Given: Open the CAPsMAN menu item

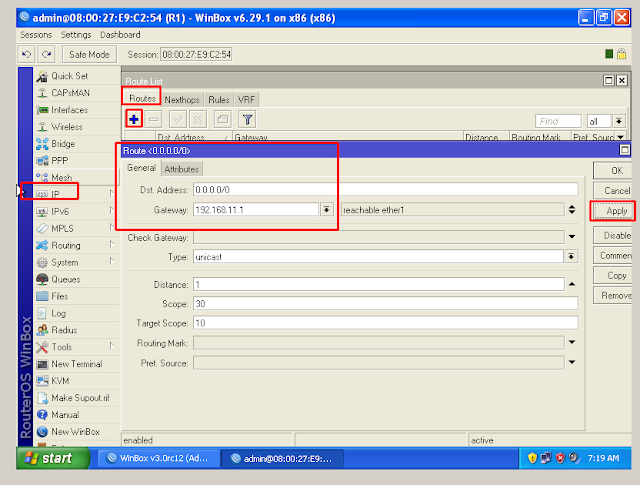Looking at the screenshot, I should click(70, 93).
